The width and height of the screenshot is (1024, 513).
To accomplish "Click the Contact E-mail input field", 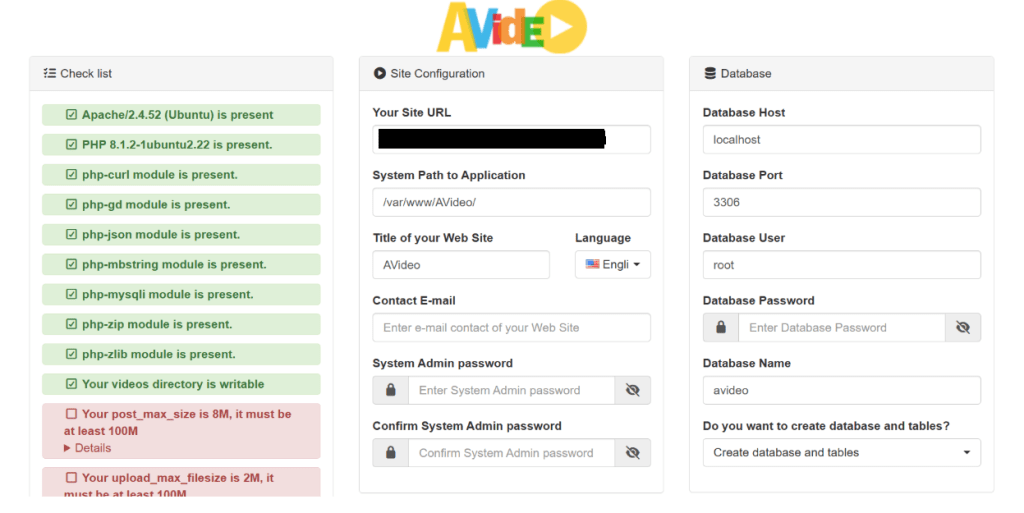I will coord(511,327).
